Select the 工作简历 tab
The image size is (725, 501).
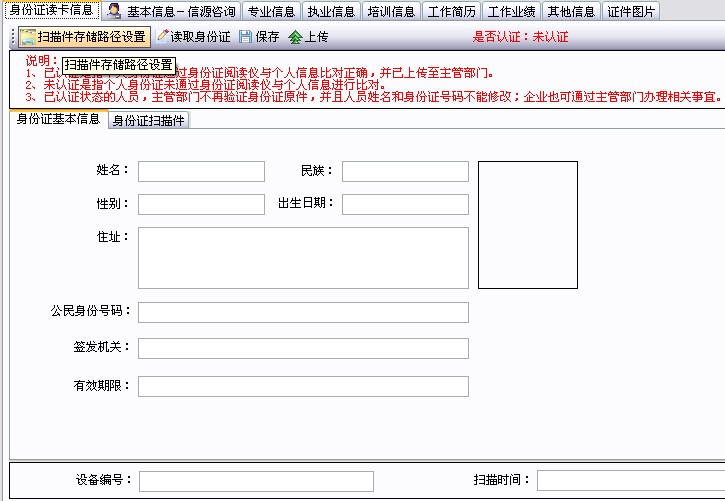coord(452,12)
